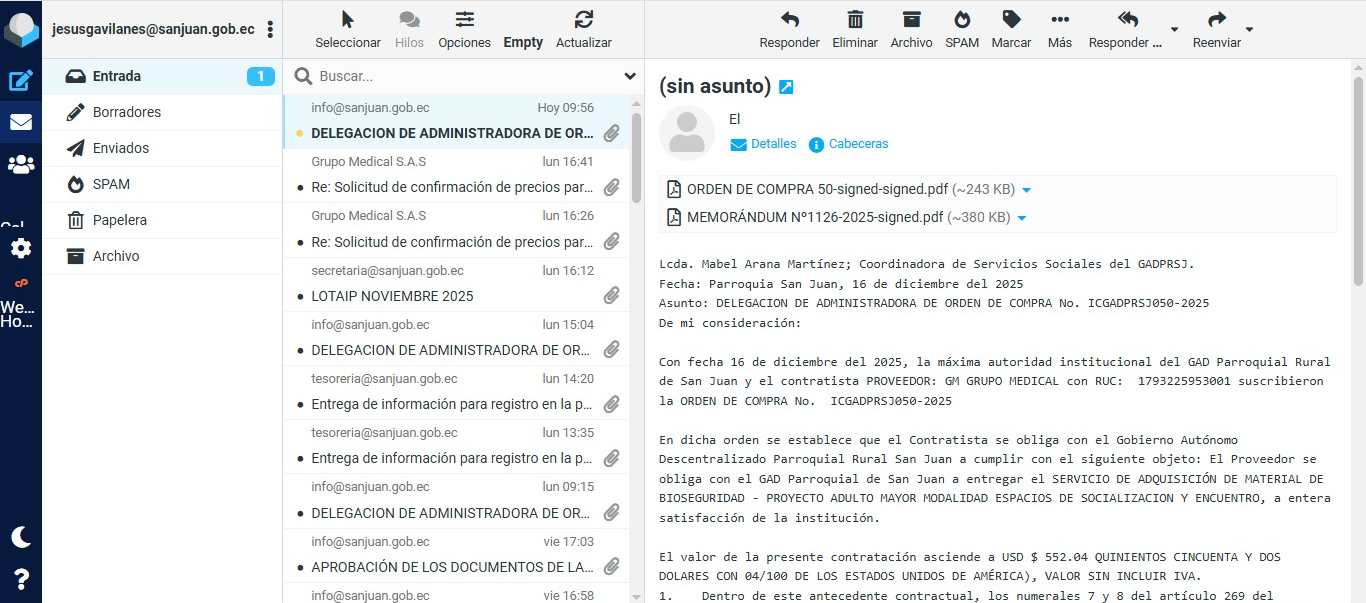Viewport: 1366px width, 603px height.
Task: Click the Responder reply icon
Action: pyautogui.click(x=789, y=29)
